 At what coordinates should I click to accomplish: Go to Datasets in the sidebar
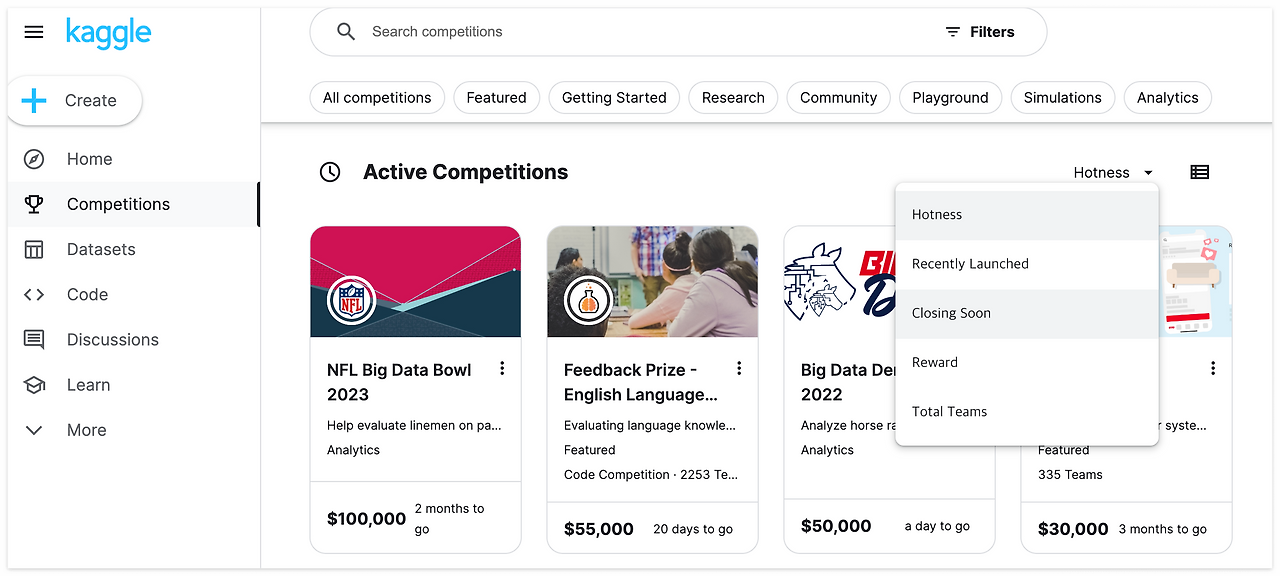pos(100,249)
